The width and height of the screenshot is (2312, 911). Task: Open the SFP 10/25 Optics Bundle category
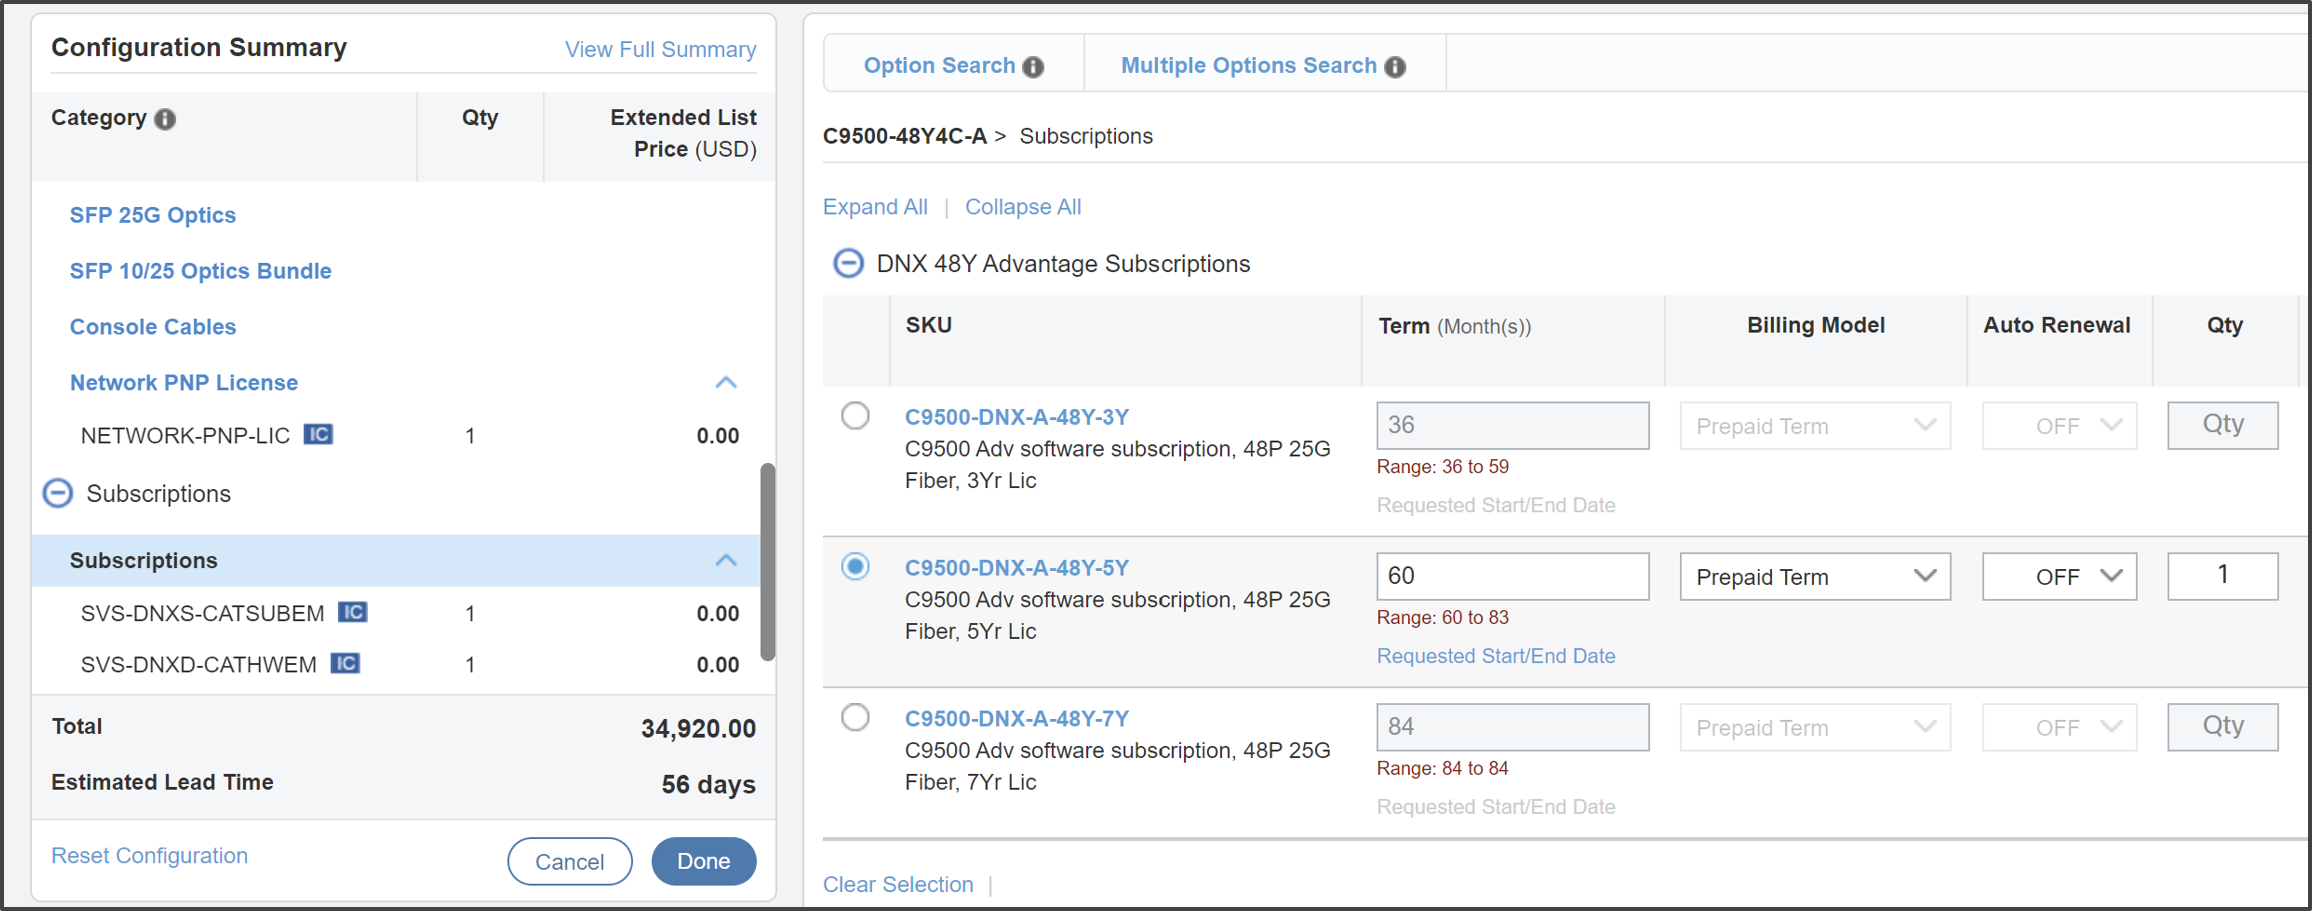[x=201, y=271]
